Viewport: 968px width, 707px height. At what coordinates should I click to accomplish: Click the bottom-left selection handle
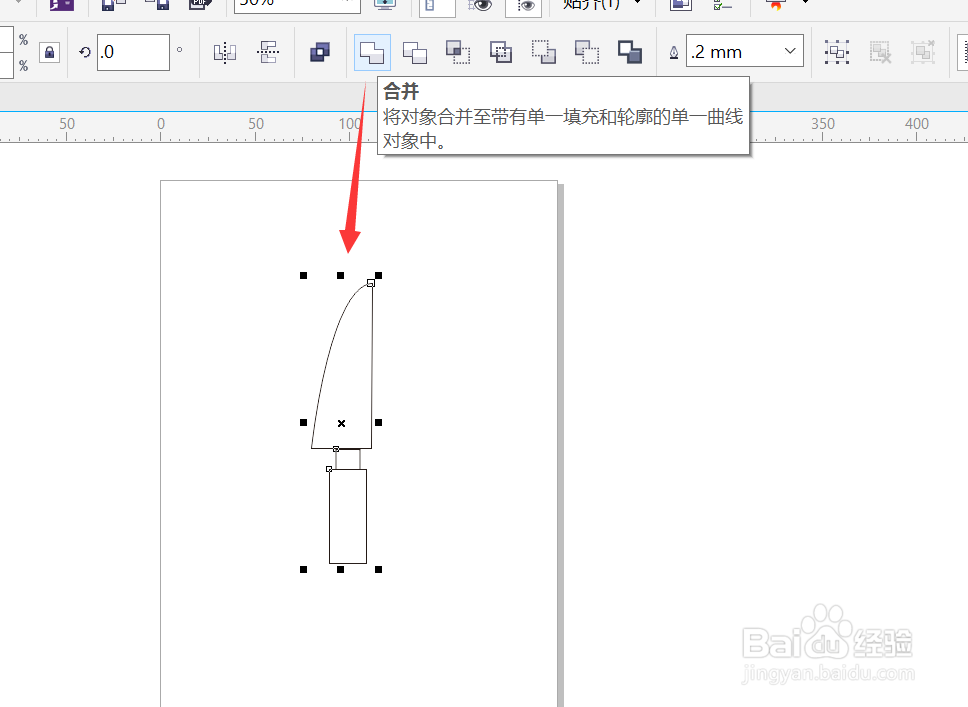(x=303, y=569)
